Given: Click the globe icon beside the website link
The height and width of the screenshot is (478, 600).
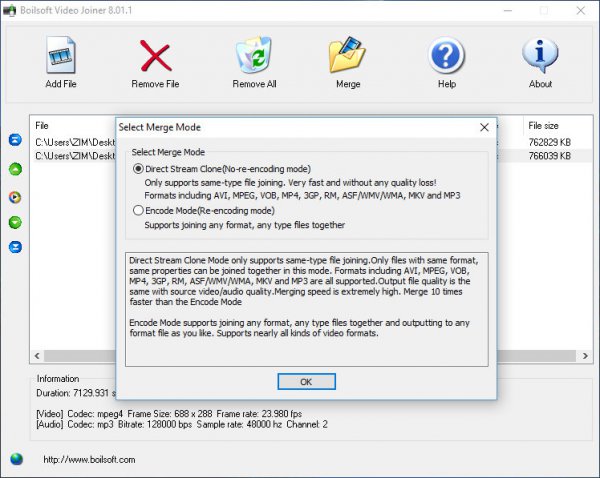Looking at the screenshot, I should (16, 459).
